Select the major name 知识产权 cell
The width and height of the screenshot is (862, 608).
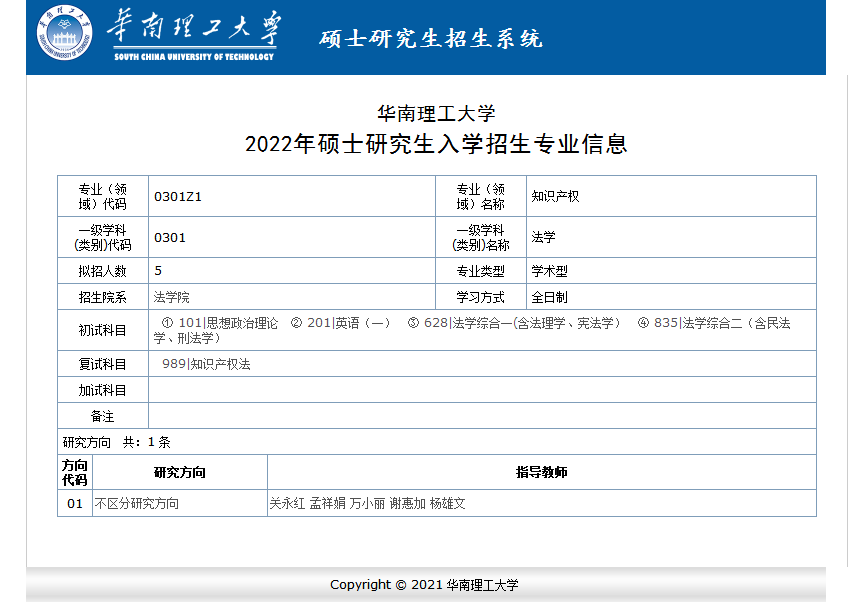[671, 196]
